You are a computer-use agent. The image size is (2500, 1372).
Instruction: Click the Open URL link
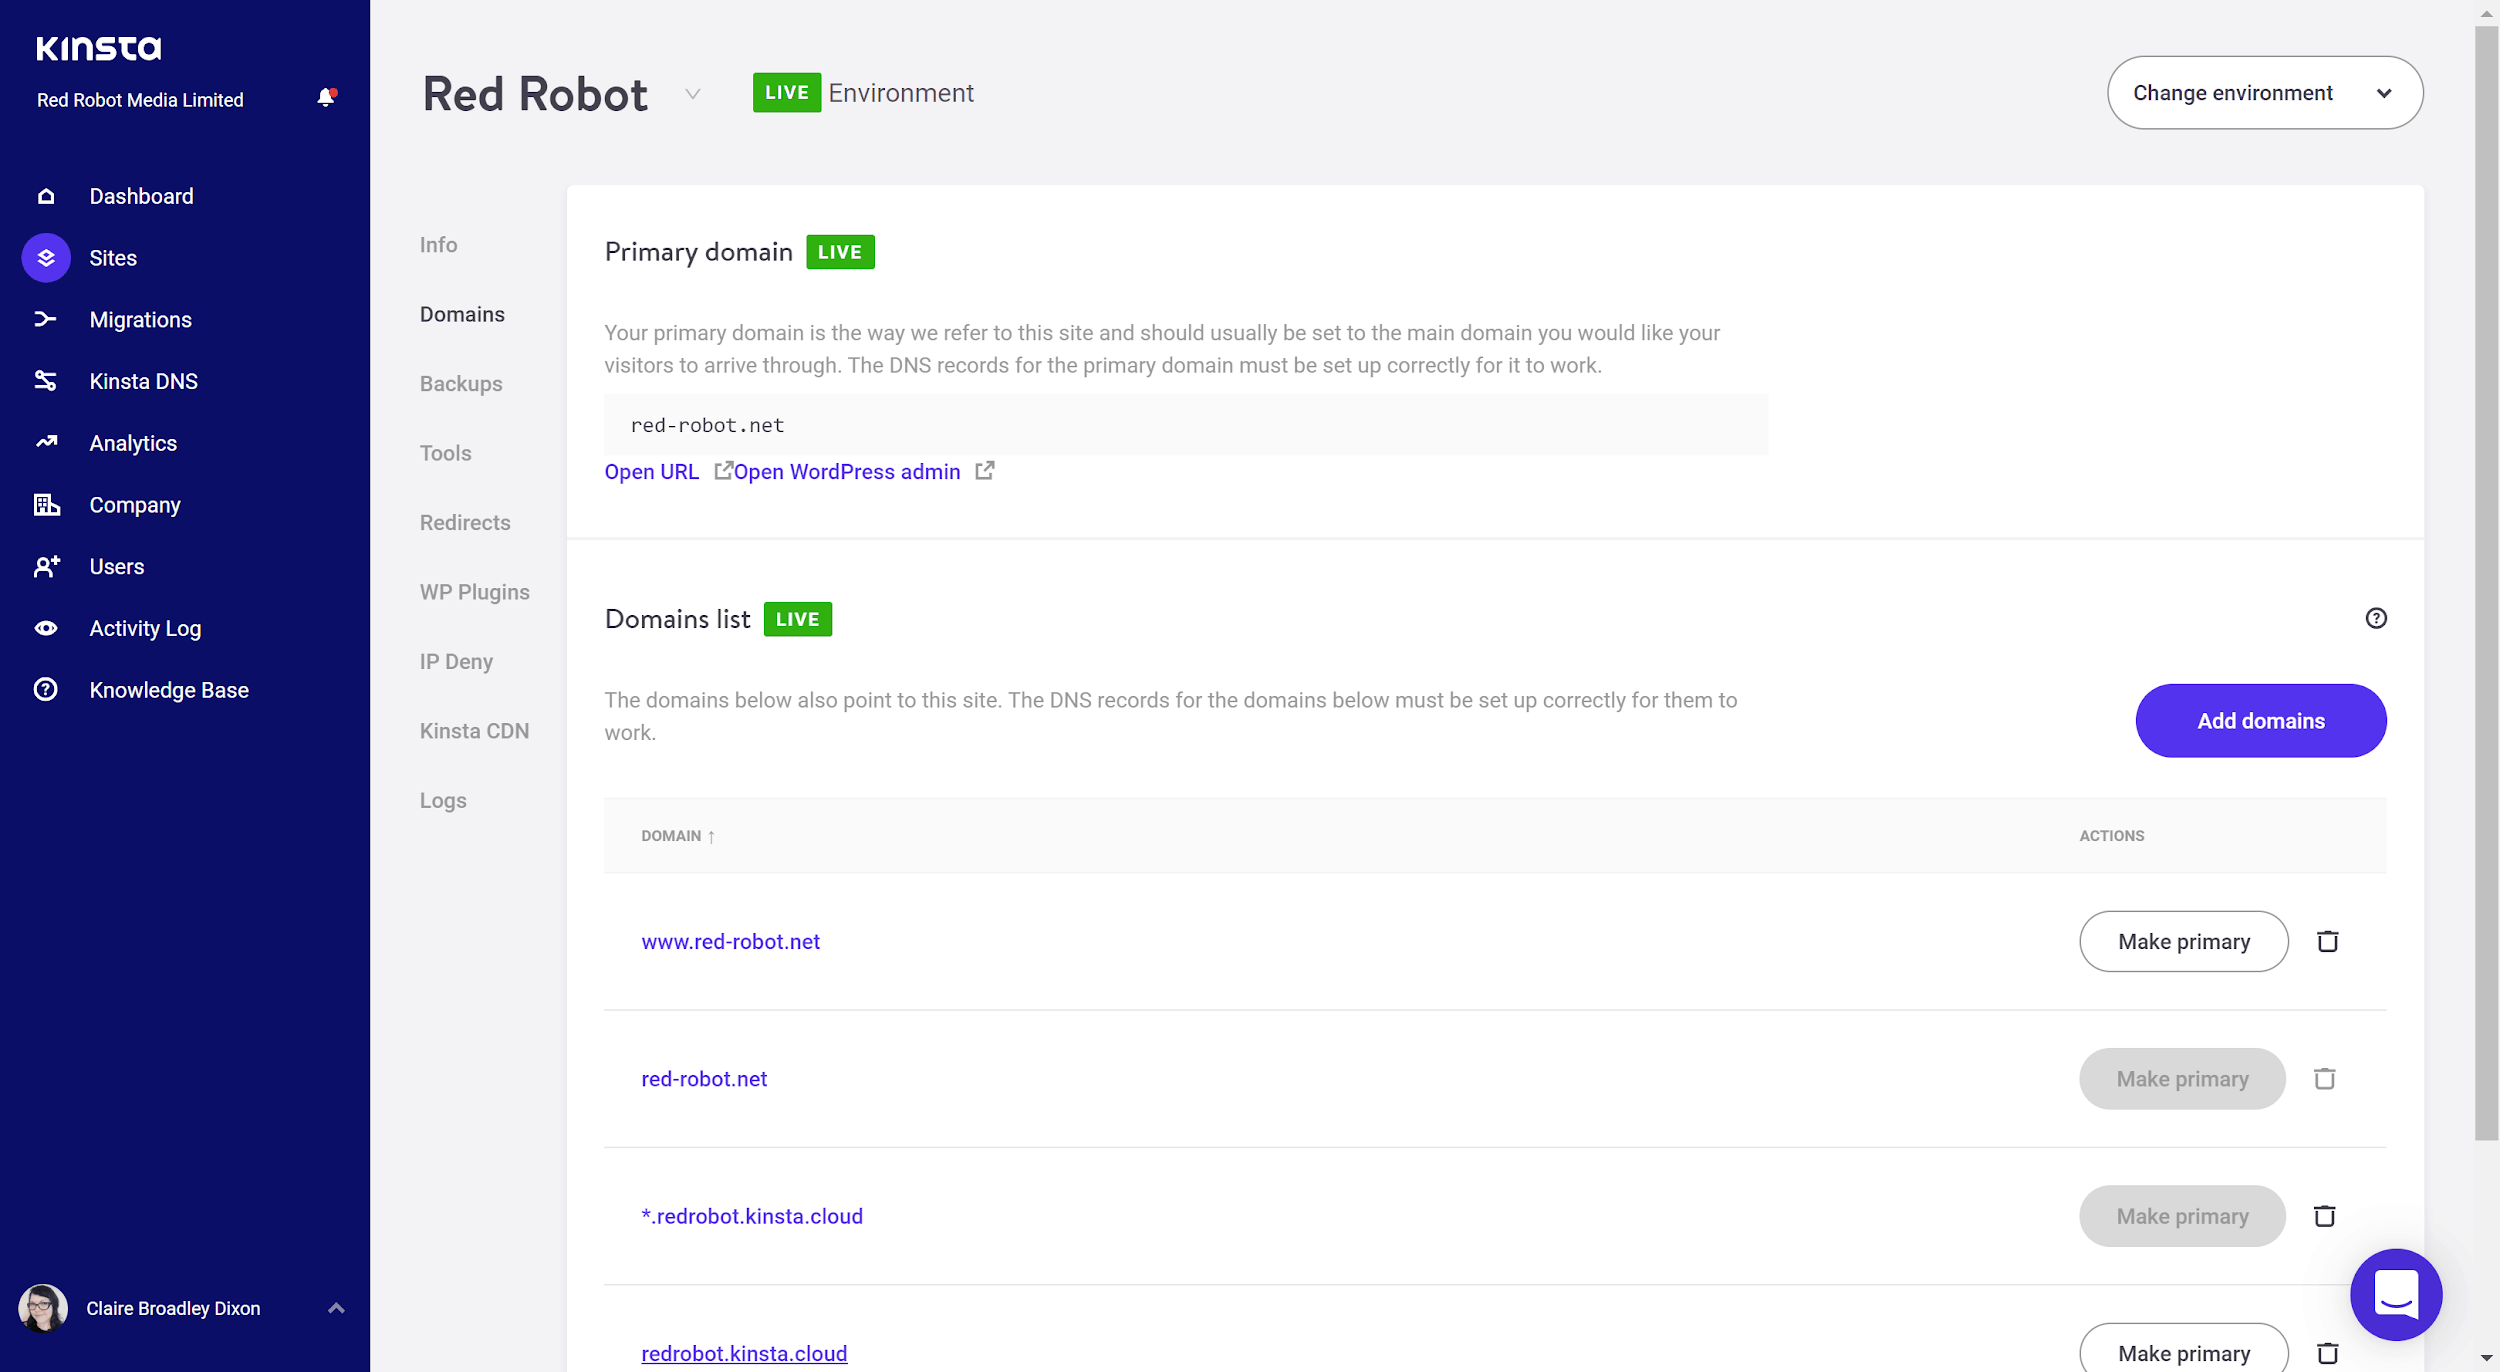click(x=652, y=472)
